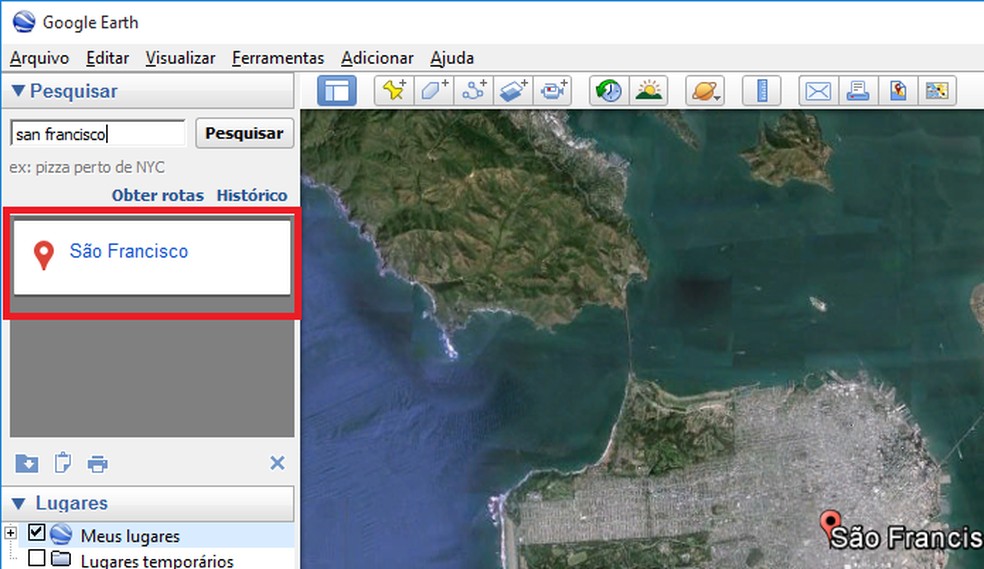This screenshot has width=984, height=569.
Task: Add an image overlay from the toolbar
Action: click(x=513, y=91)
